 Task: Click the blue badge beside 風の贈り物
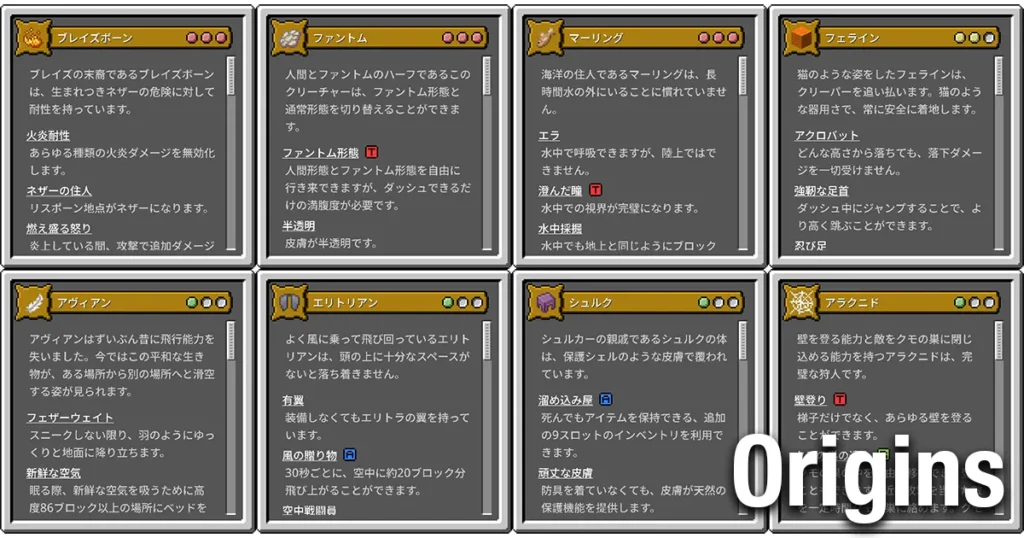coord(349,454)
